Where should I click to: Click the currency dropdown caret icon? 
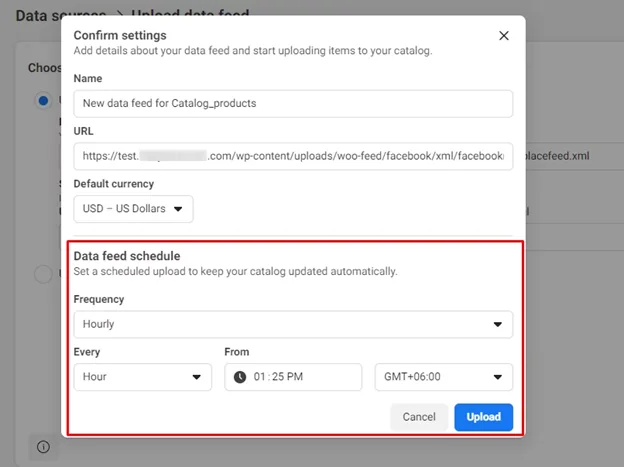click(x=178, y=209)
